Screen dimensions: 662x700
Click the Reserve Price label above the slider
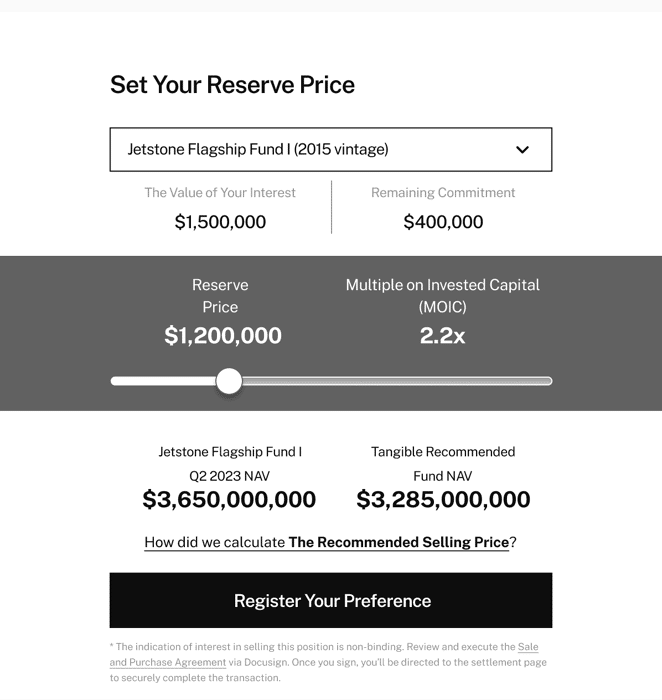point(220,296)
